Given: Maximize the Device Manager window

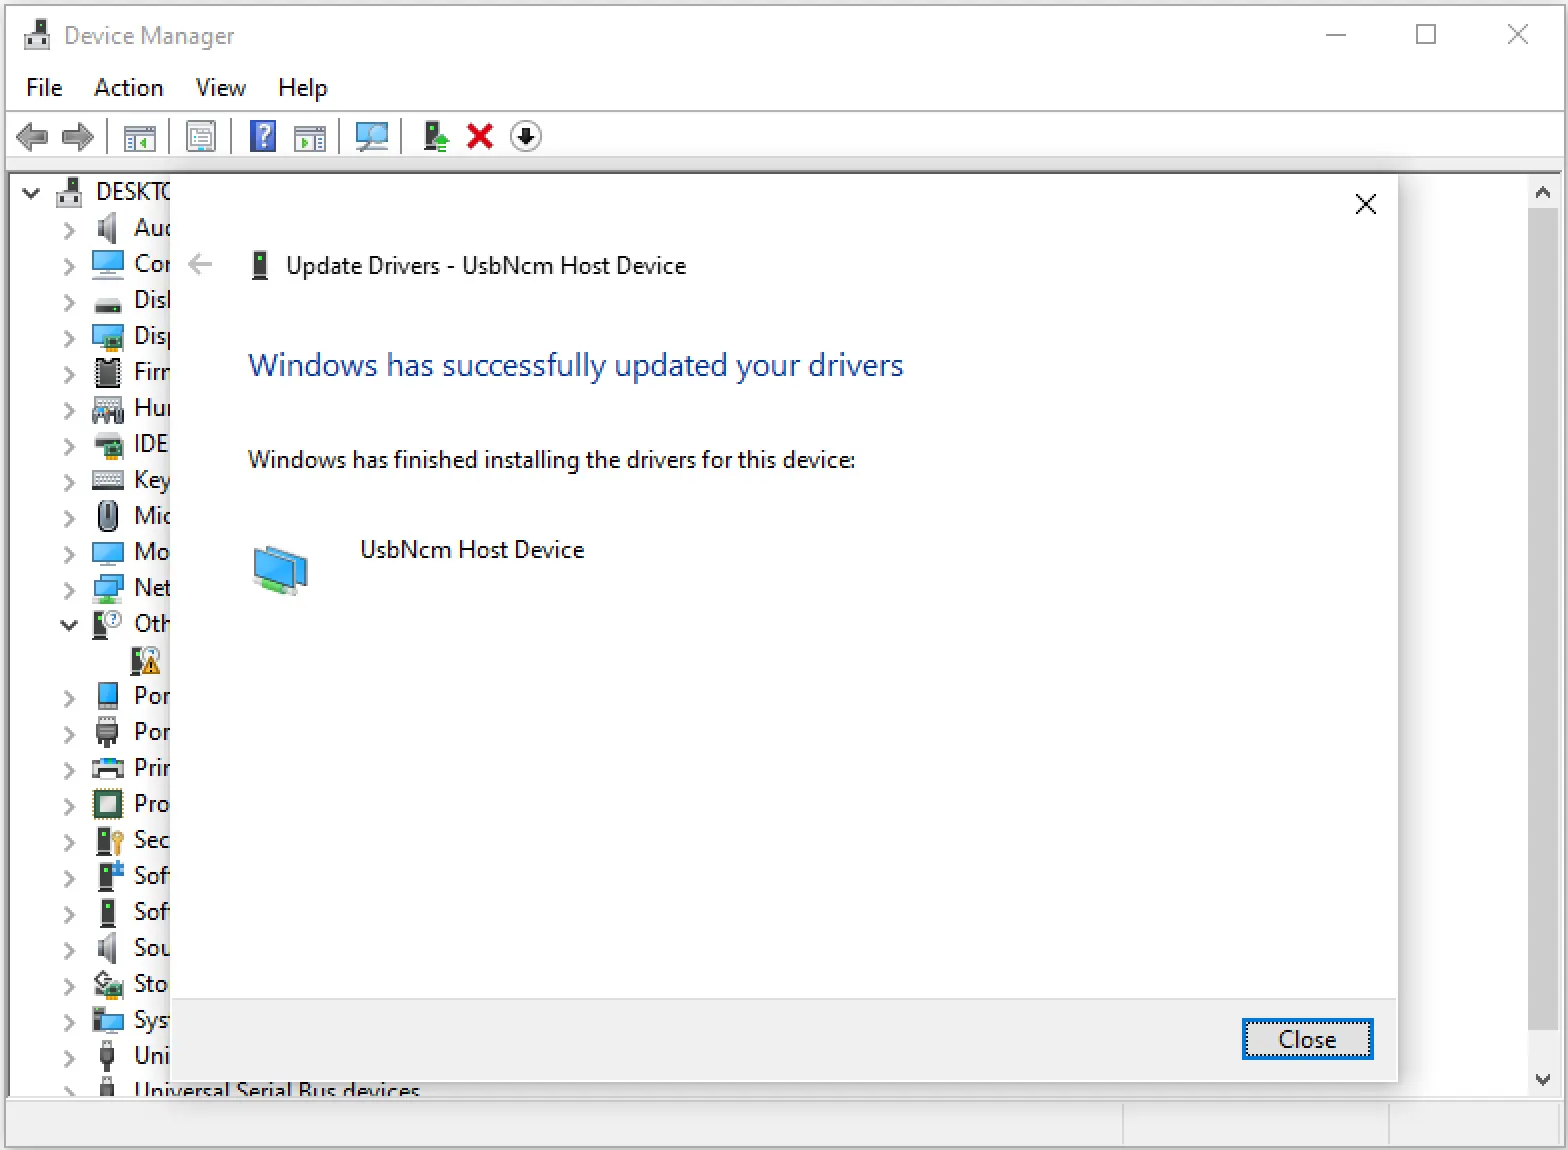Looking at the screenshot, I should [x=1426, y=34].
